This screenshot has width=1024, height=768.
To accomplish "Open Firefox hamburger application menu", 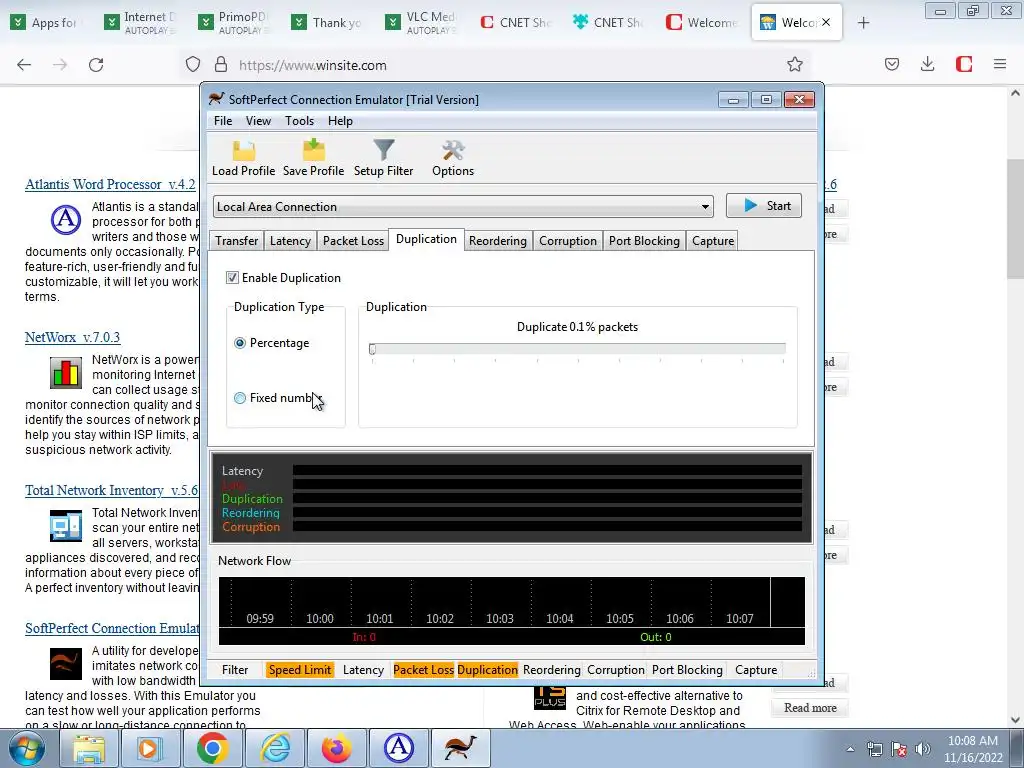I will [999, 64].
